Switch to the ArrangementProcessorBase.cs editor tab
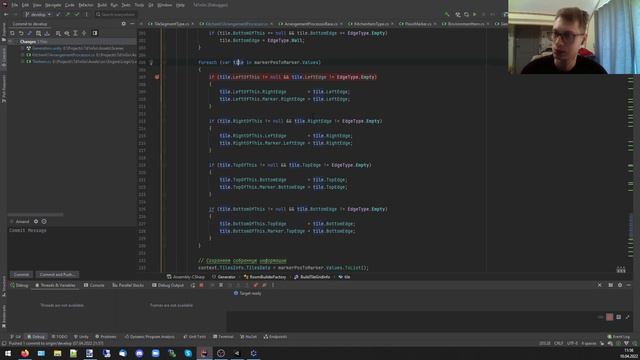The width and height of the screenshot is (640, 360). tap(310, 24)
